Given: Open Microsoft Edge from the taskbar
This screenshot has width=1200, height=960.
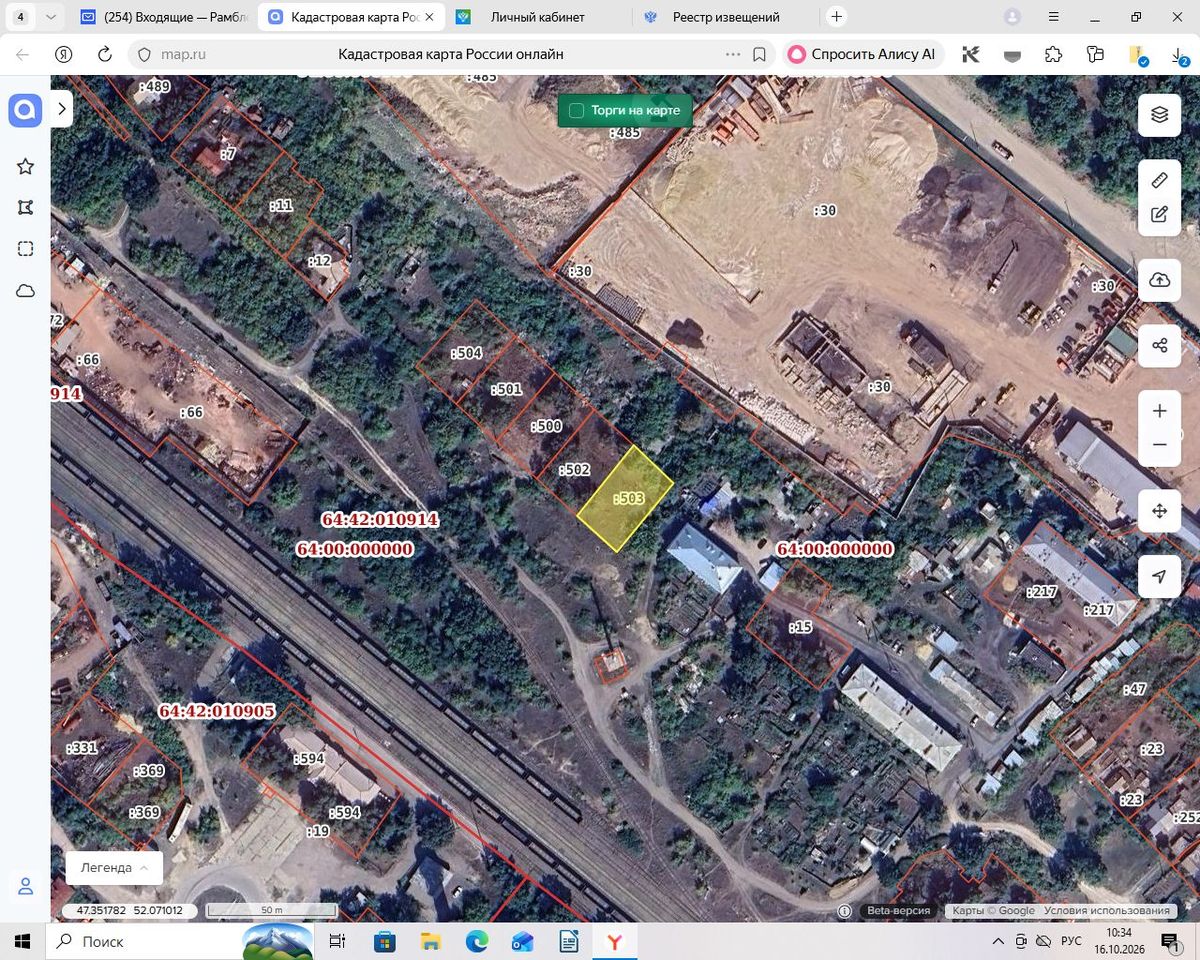Looking at the screenshot, I should coord(477,942).
